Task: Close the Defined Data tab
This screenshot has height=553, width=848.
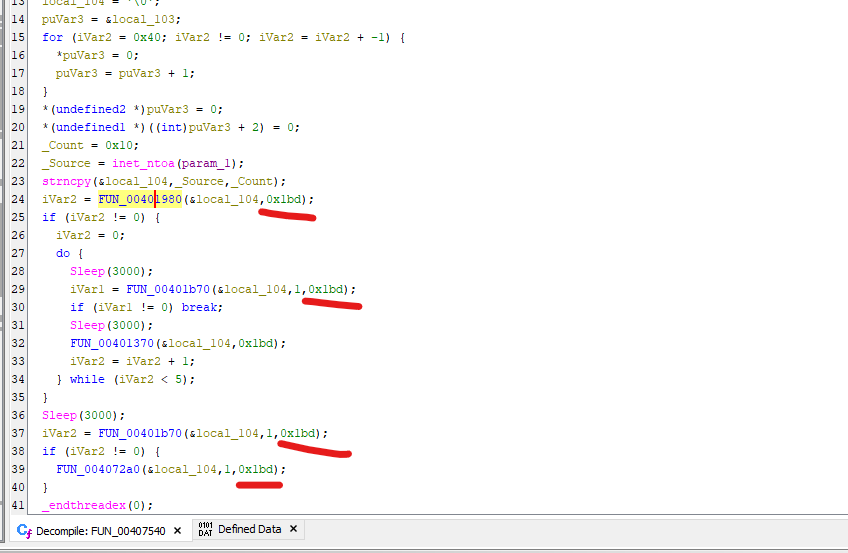Action: point(295,529)
